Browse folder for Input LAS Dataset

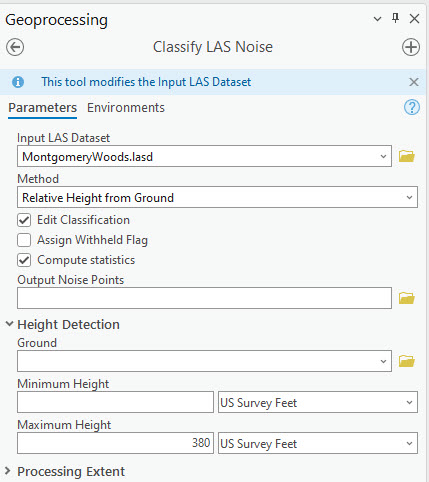[407, 156]
